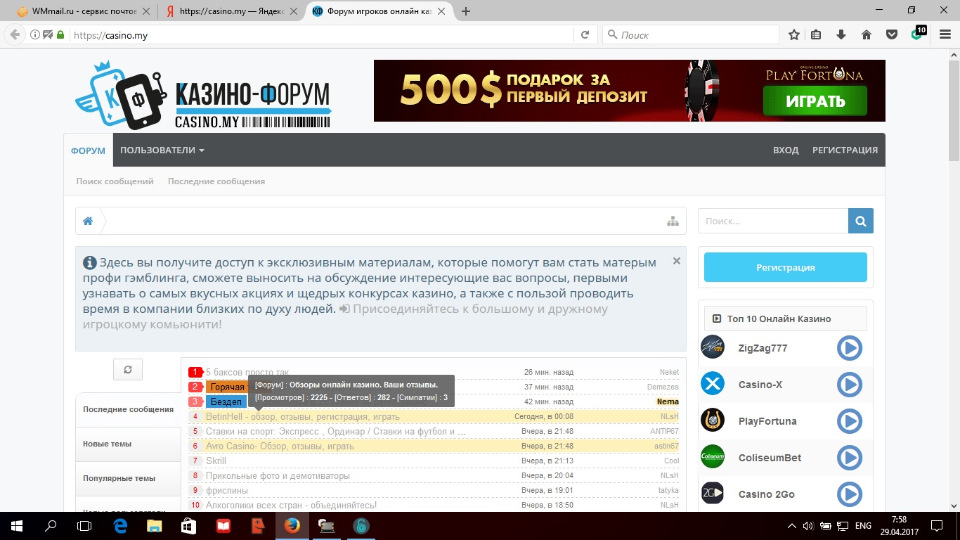The image size is (960, 540).
Task: Show hidden system tray icons chevron
Action: [x=792, y=526]
